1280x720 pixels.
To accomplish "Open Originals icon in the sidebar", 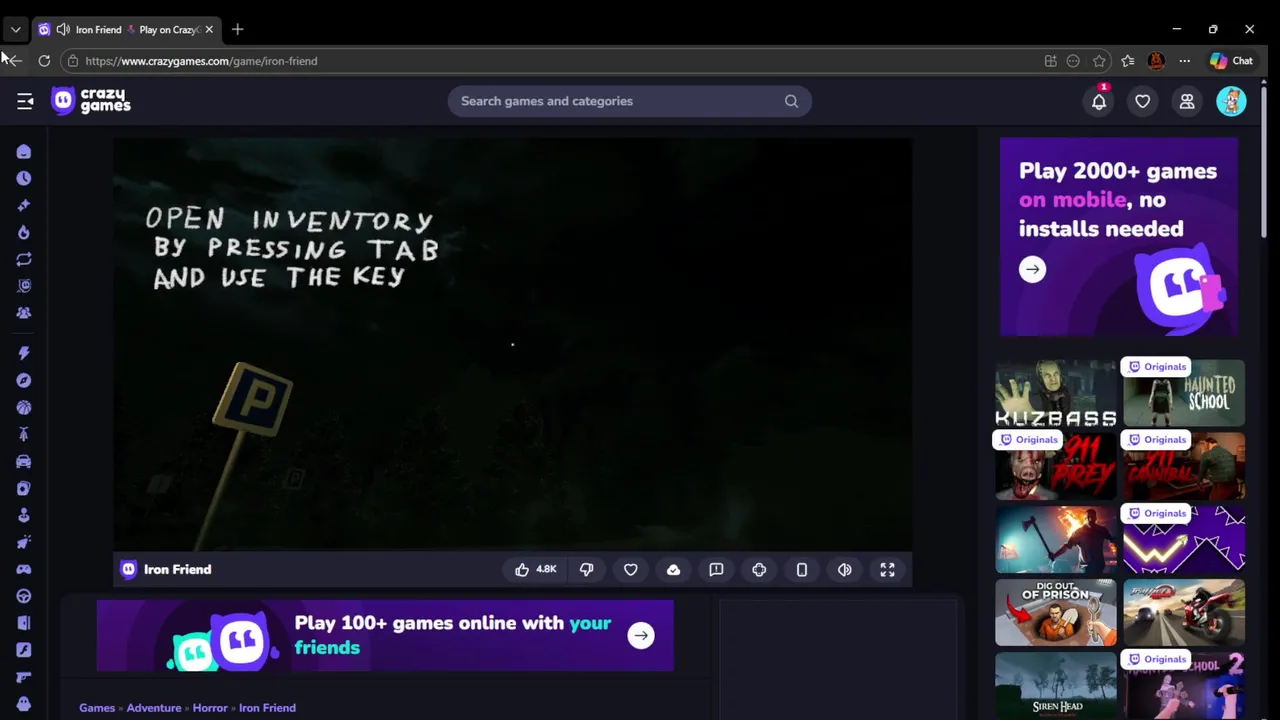I will point(24,286).
